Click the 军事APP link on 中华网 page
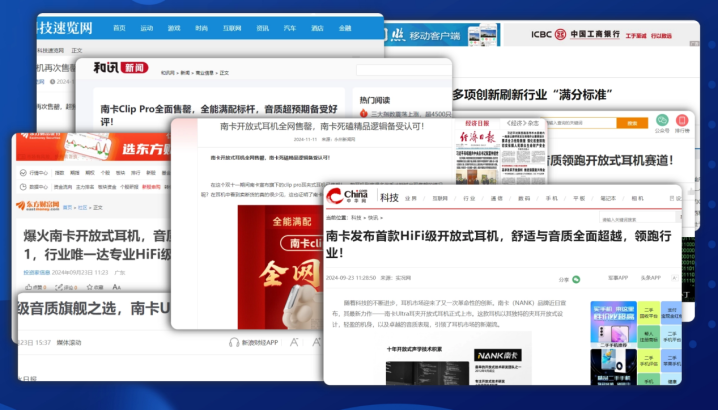The height and width of the screenshot is (410, 718). point(618,278)
